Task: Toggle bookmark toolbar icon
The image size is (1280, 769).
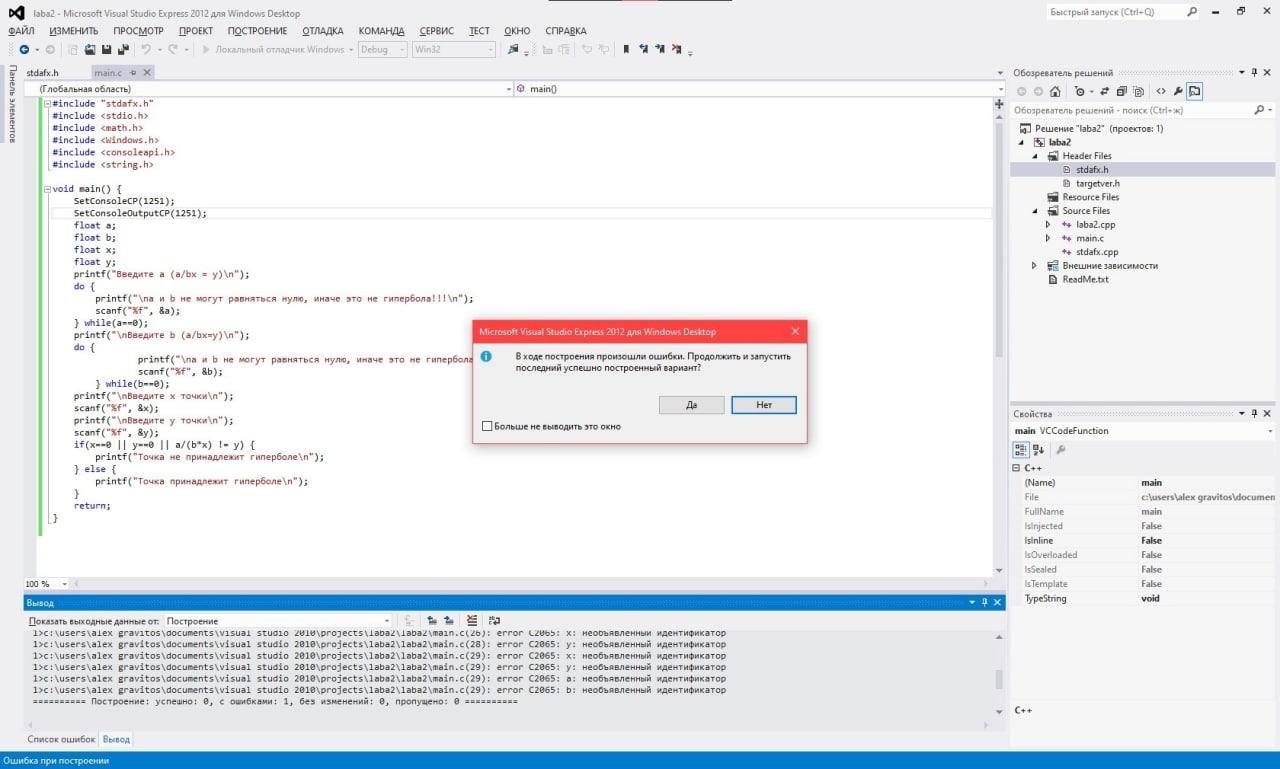Action: (x=626, y=49)
